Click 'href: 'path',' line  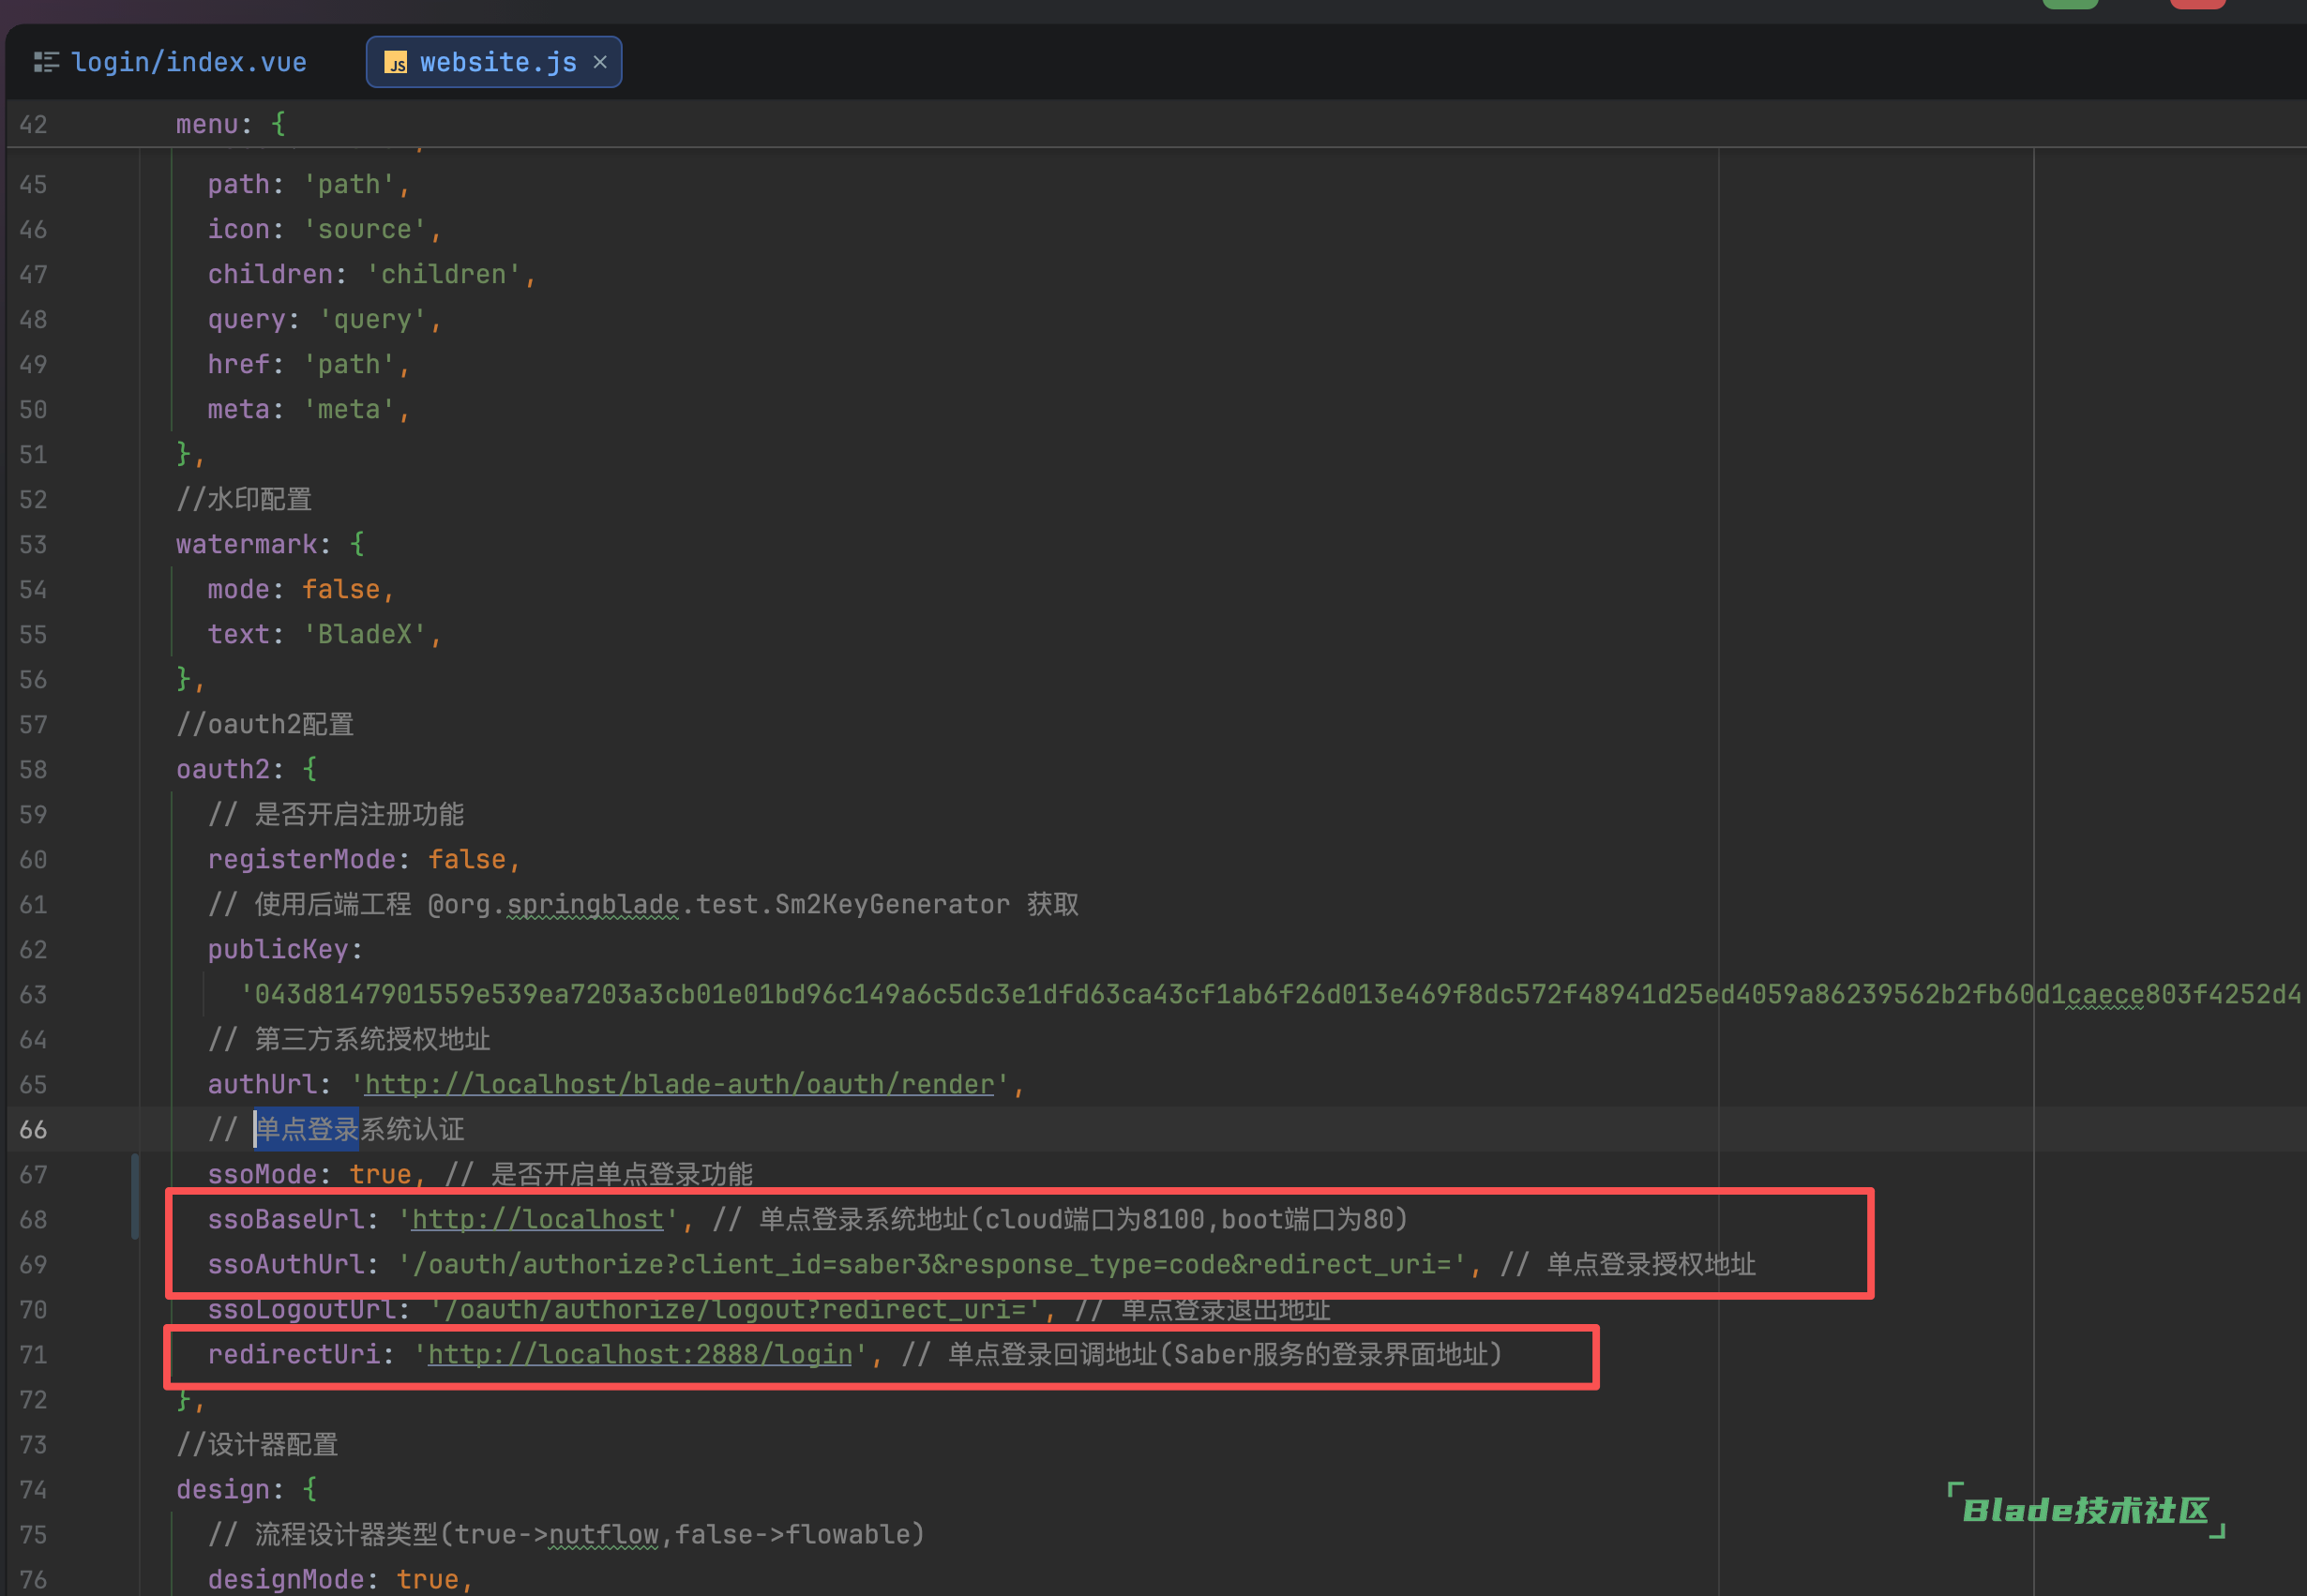click(x=308, y=364)
